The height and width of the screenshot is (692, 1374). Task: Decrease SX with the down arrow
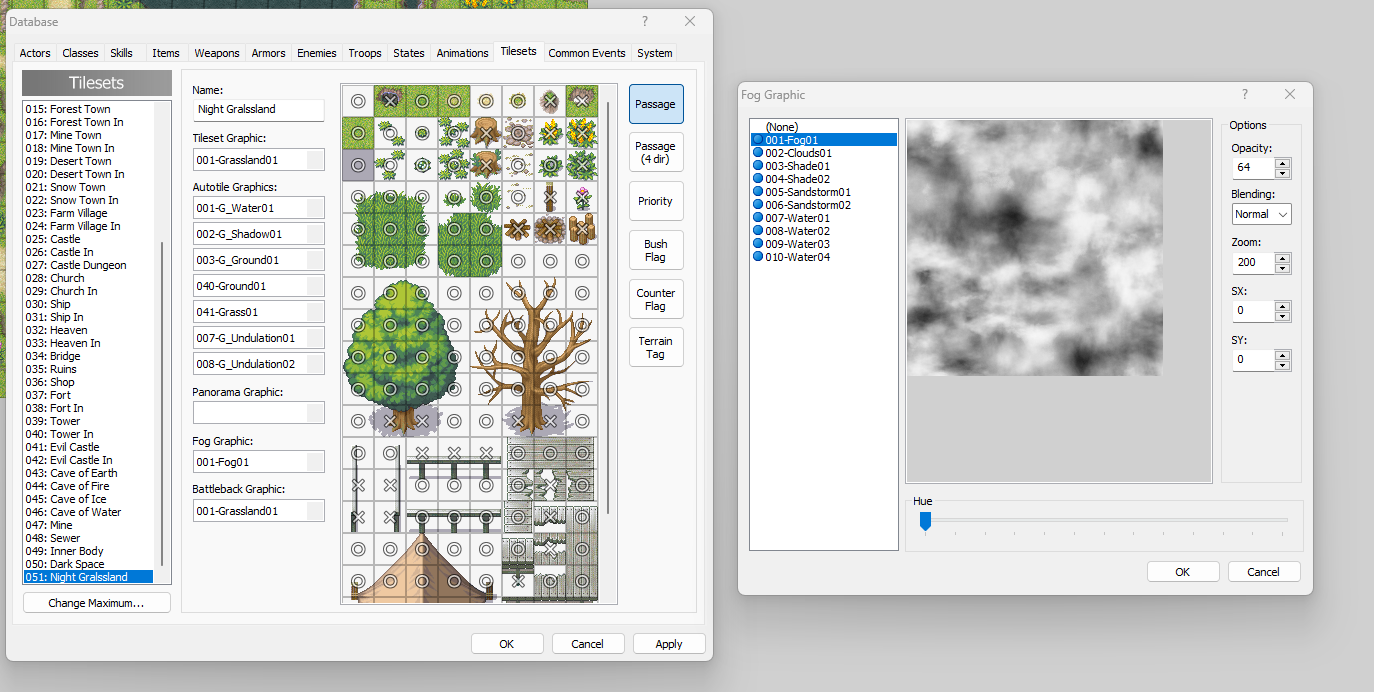click(x=1282, y=316)
